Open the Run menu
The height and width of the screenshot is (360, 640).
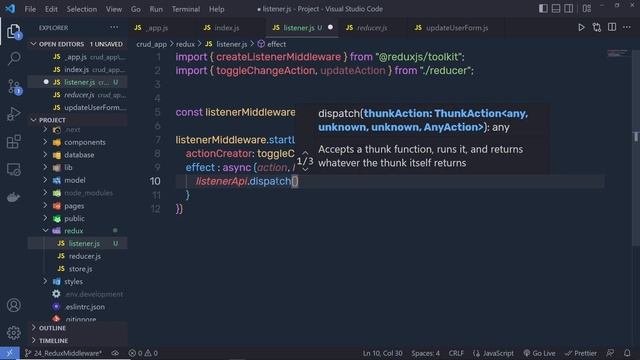(x=156, y=9)
